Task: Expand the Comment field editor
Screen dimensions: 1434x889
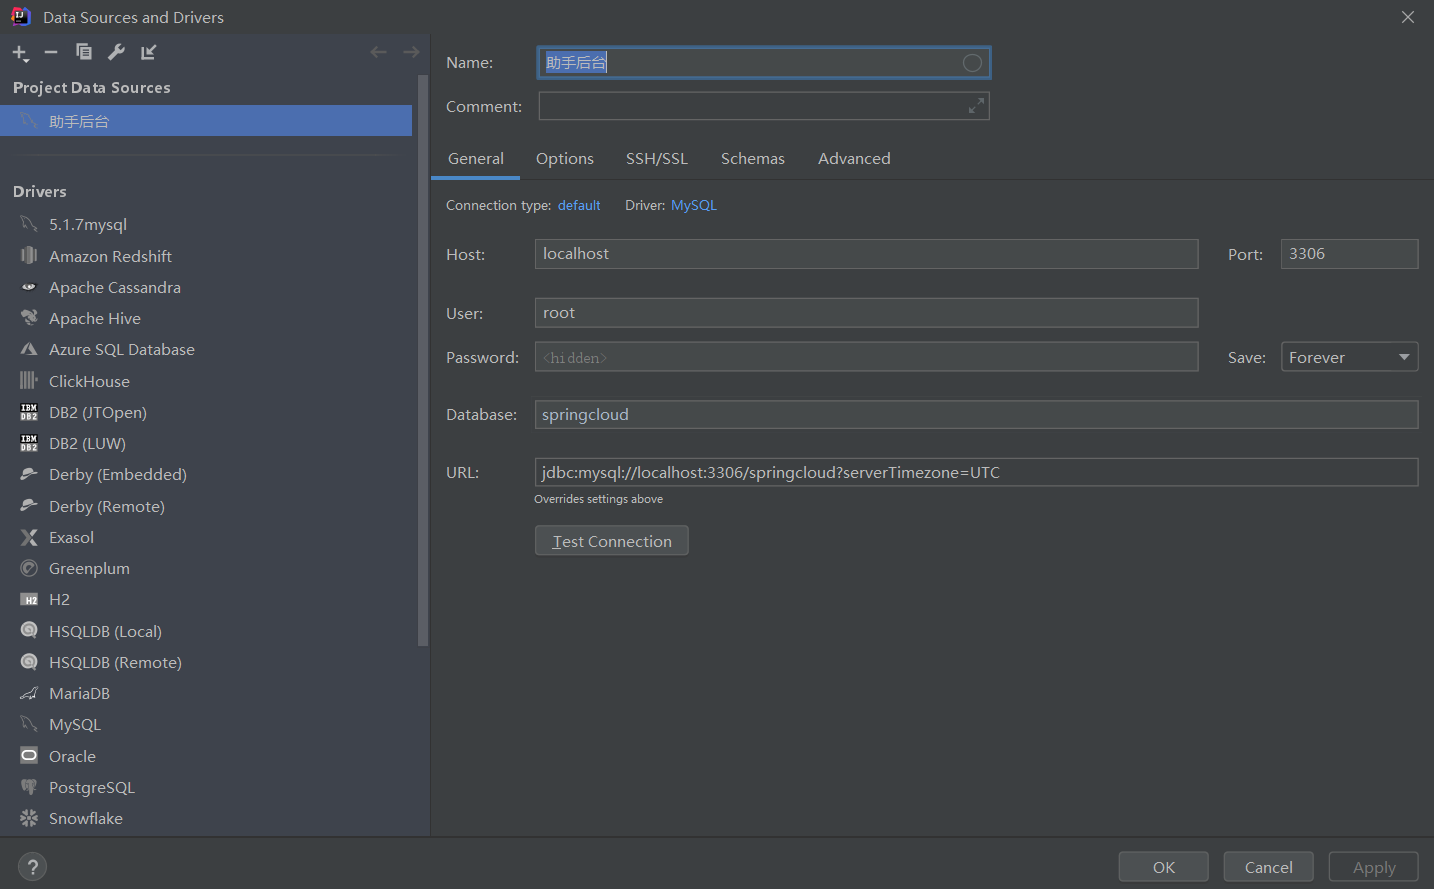Action: pos(975,105)
